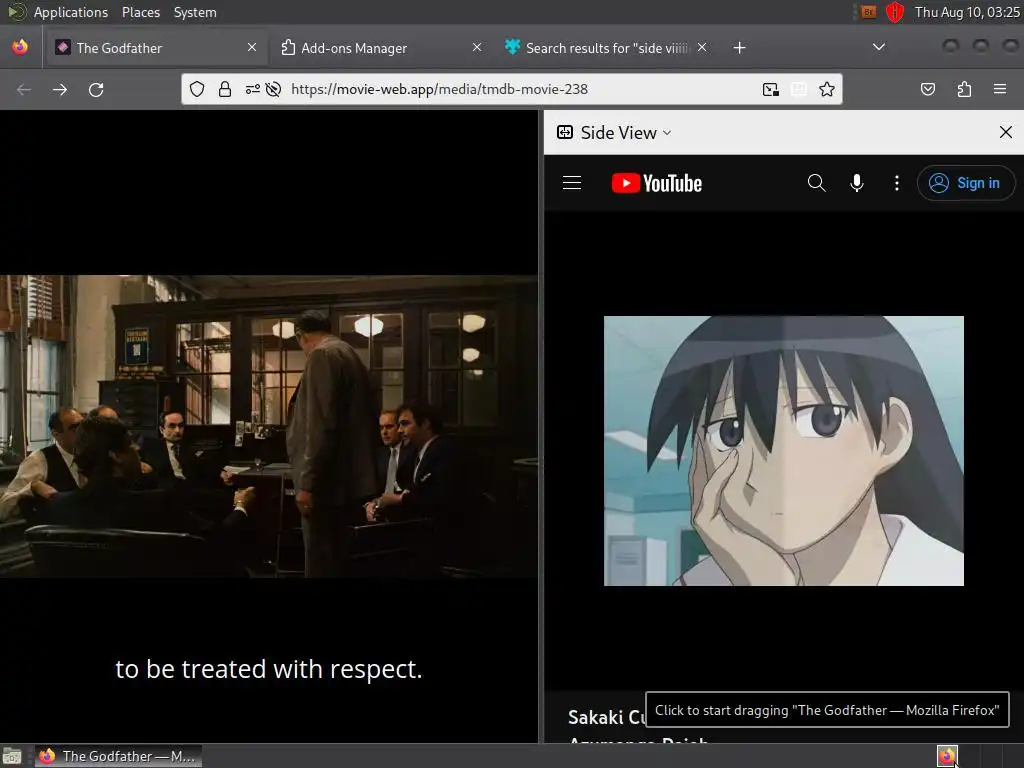
Task: Click show desktop icon in bottom panel
Action: click(x=12, y=756)
